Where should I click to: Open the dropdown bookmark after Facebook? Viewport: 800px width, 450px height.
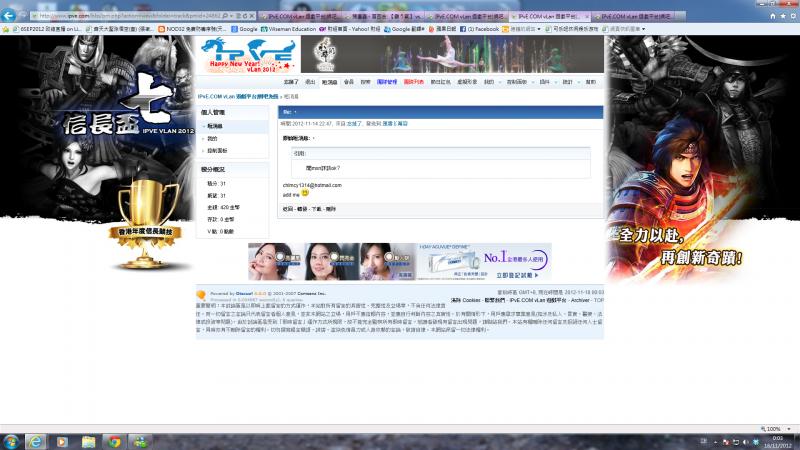521,29
